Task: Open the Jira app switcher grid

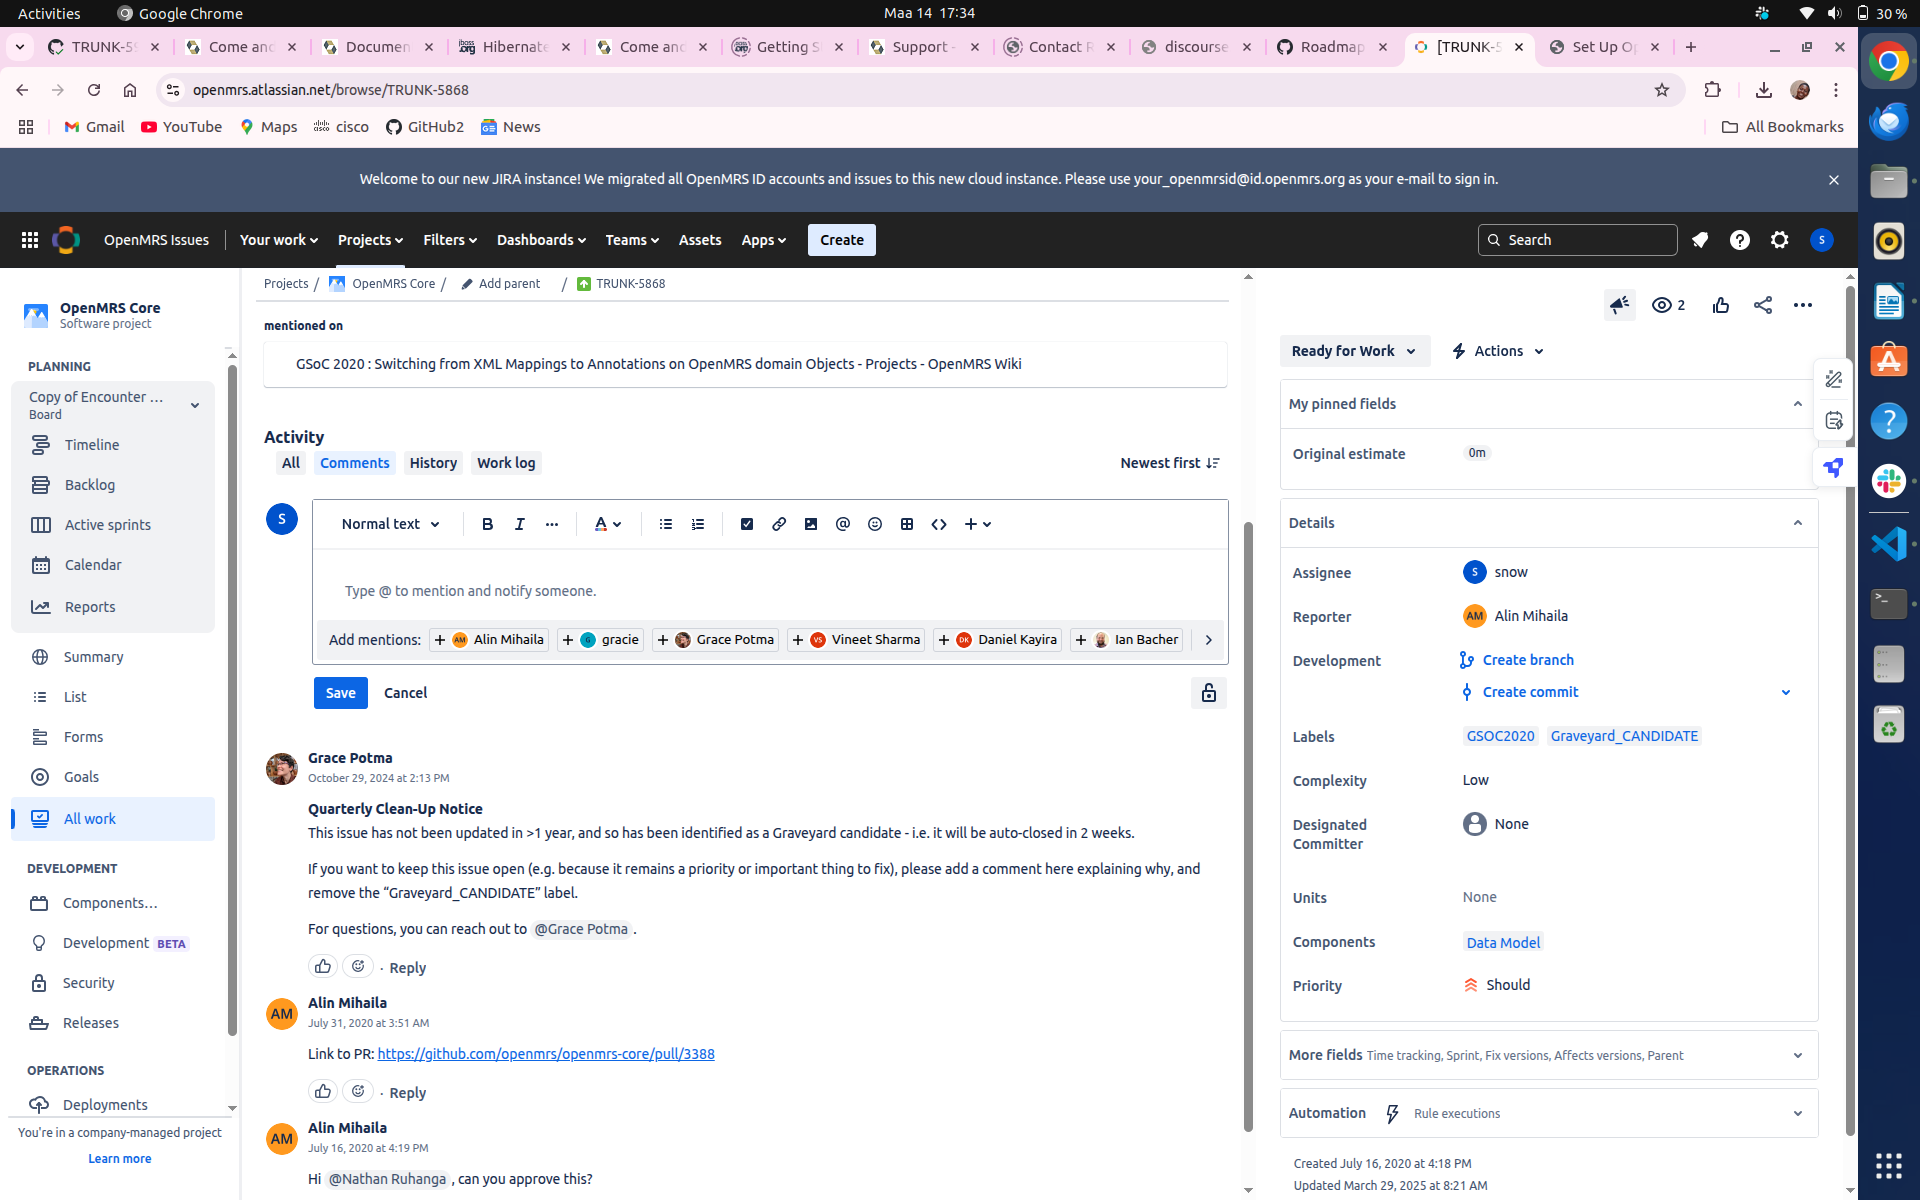Action: [30, 240]
